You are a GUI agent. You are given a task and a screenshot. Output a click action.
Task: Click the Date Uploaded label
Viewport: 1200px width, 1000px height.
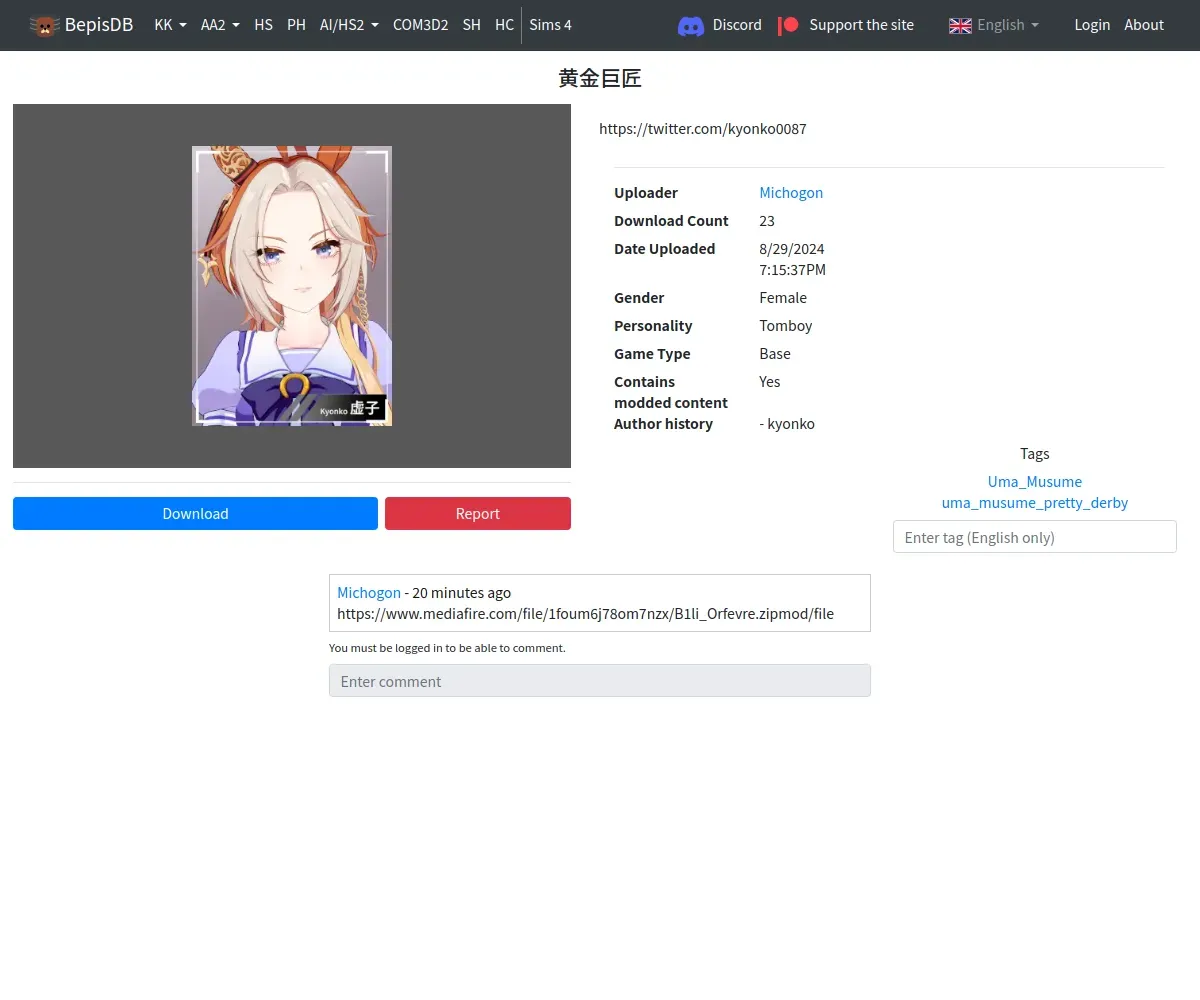coord(665,249)
